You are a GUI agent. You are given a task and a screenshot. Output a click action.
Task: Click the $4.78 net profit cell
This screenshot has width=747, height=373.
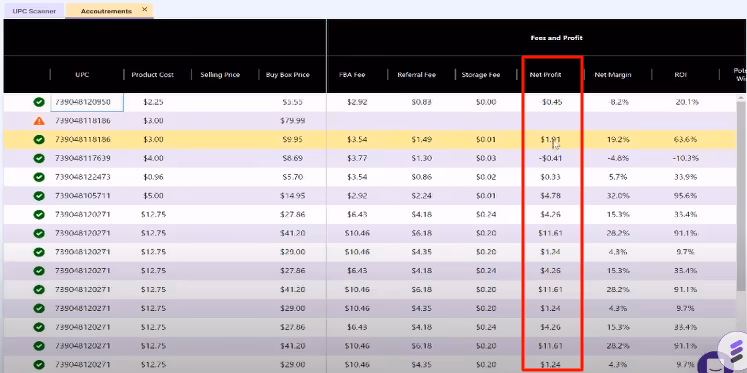(551, 196)
